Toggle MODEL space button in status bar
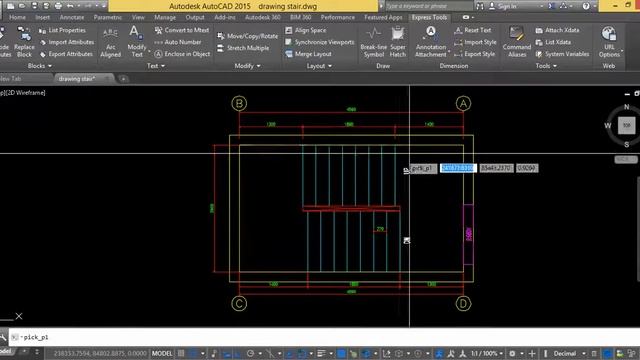640x360 pixels. (162, 353)
